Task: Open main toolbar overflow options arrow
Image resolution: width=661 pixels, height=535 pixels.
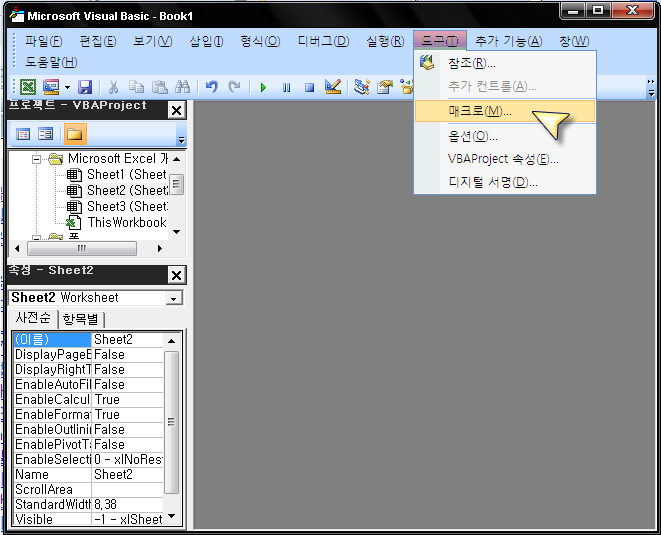Action: [651, 87]
